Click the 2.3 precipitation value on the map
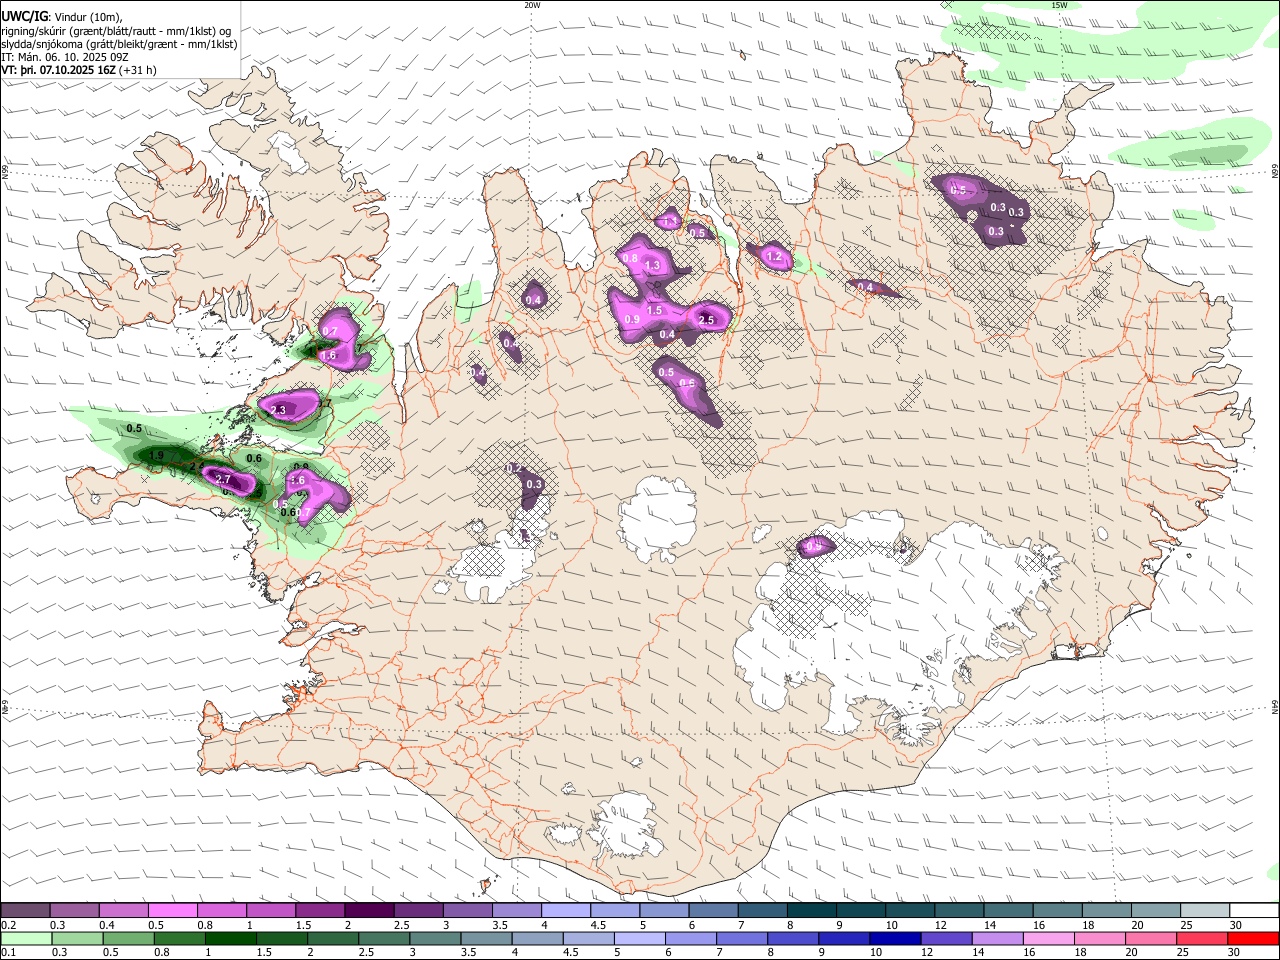The image size is (1280, 960). (278, 411)
